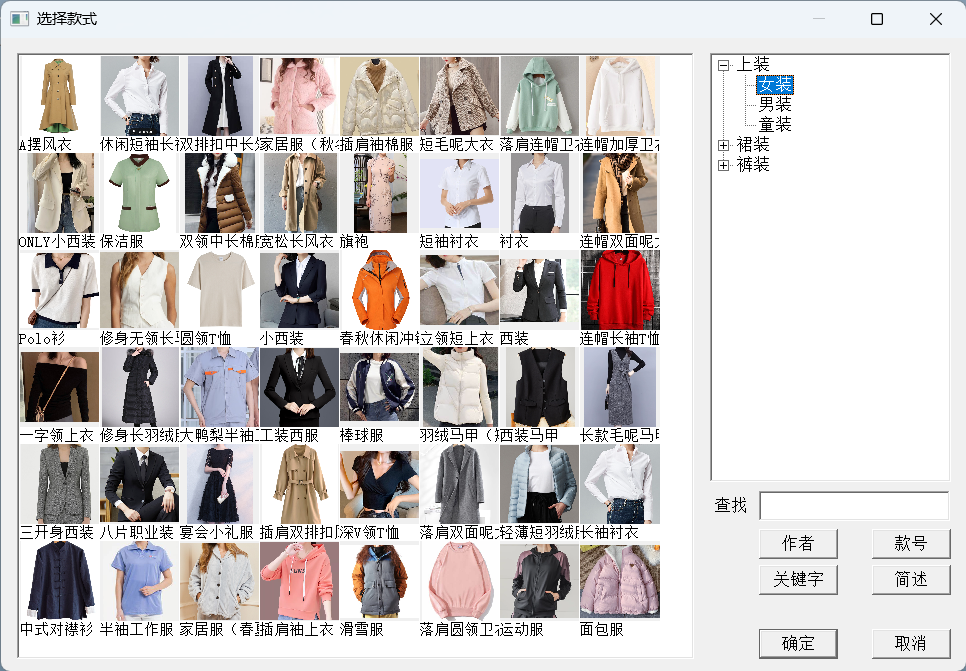Choose the 滑雪服 ski wear thumbnail
966x671 pixels.
pyautogui.click(x=379, y=581)
